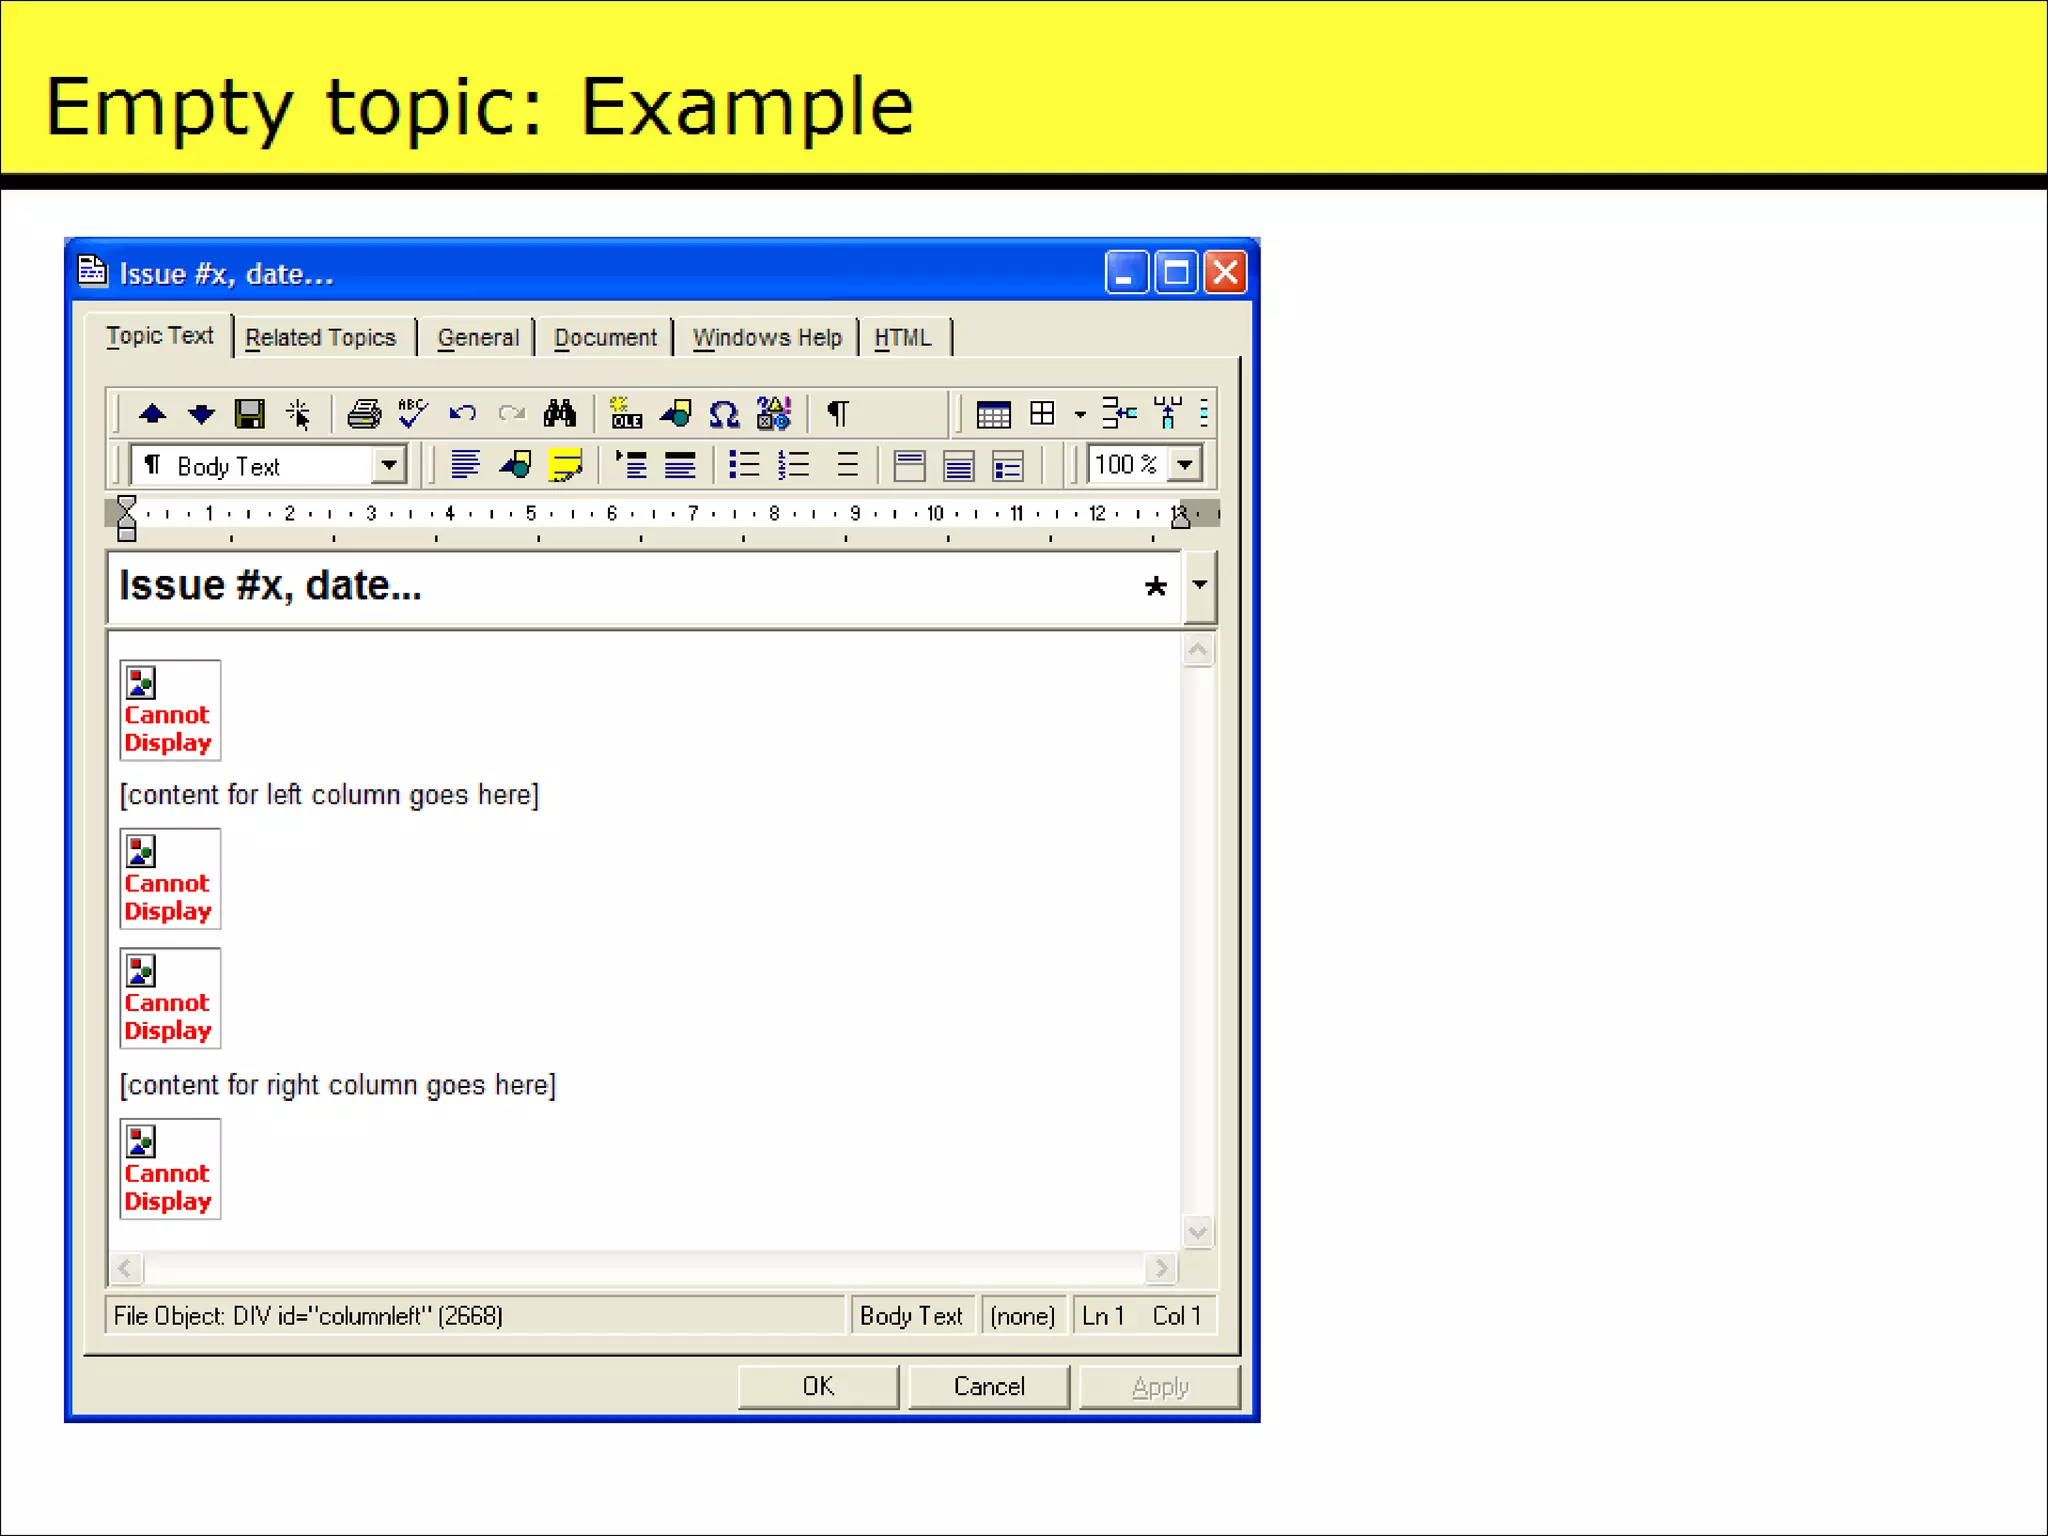The image size is (2048, 1536).
Task: Open the Body Text style dropdown
Action: 389,465
